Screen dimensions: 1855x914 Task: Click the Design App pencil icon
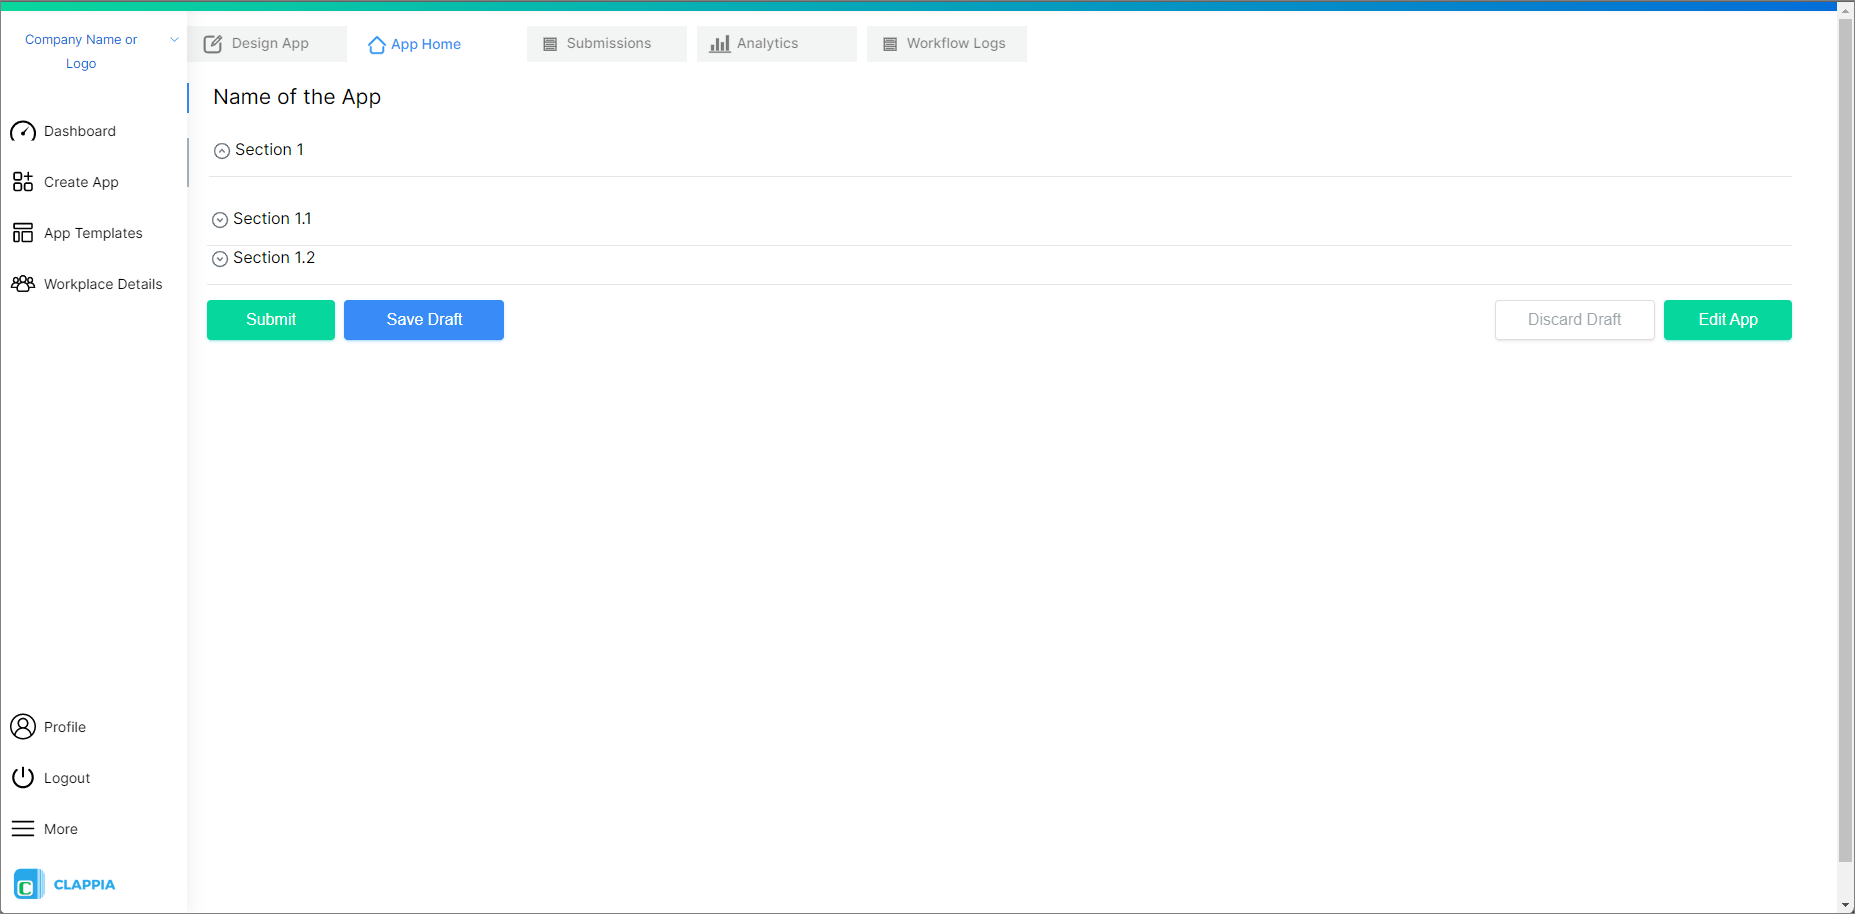(213, 43)
